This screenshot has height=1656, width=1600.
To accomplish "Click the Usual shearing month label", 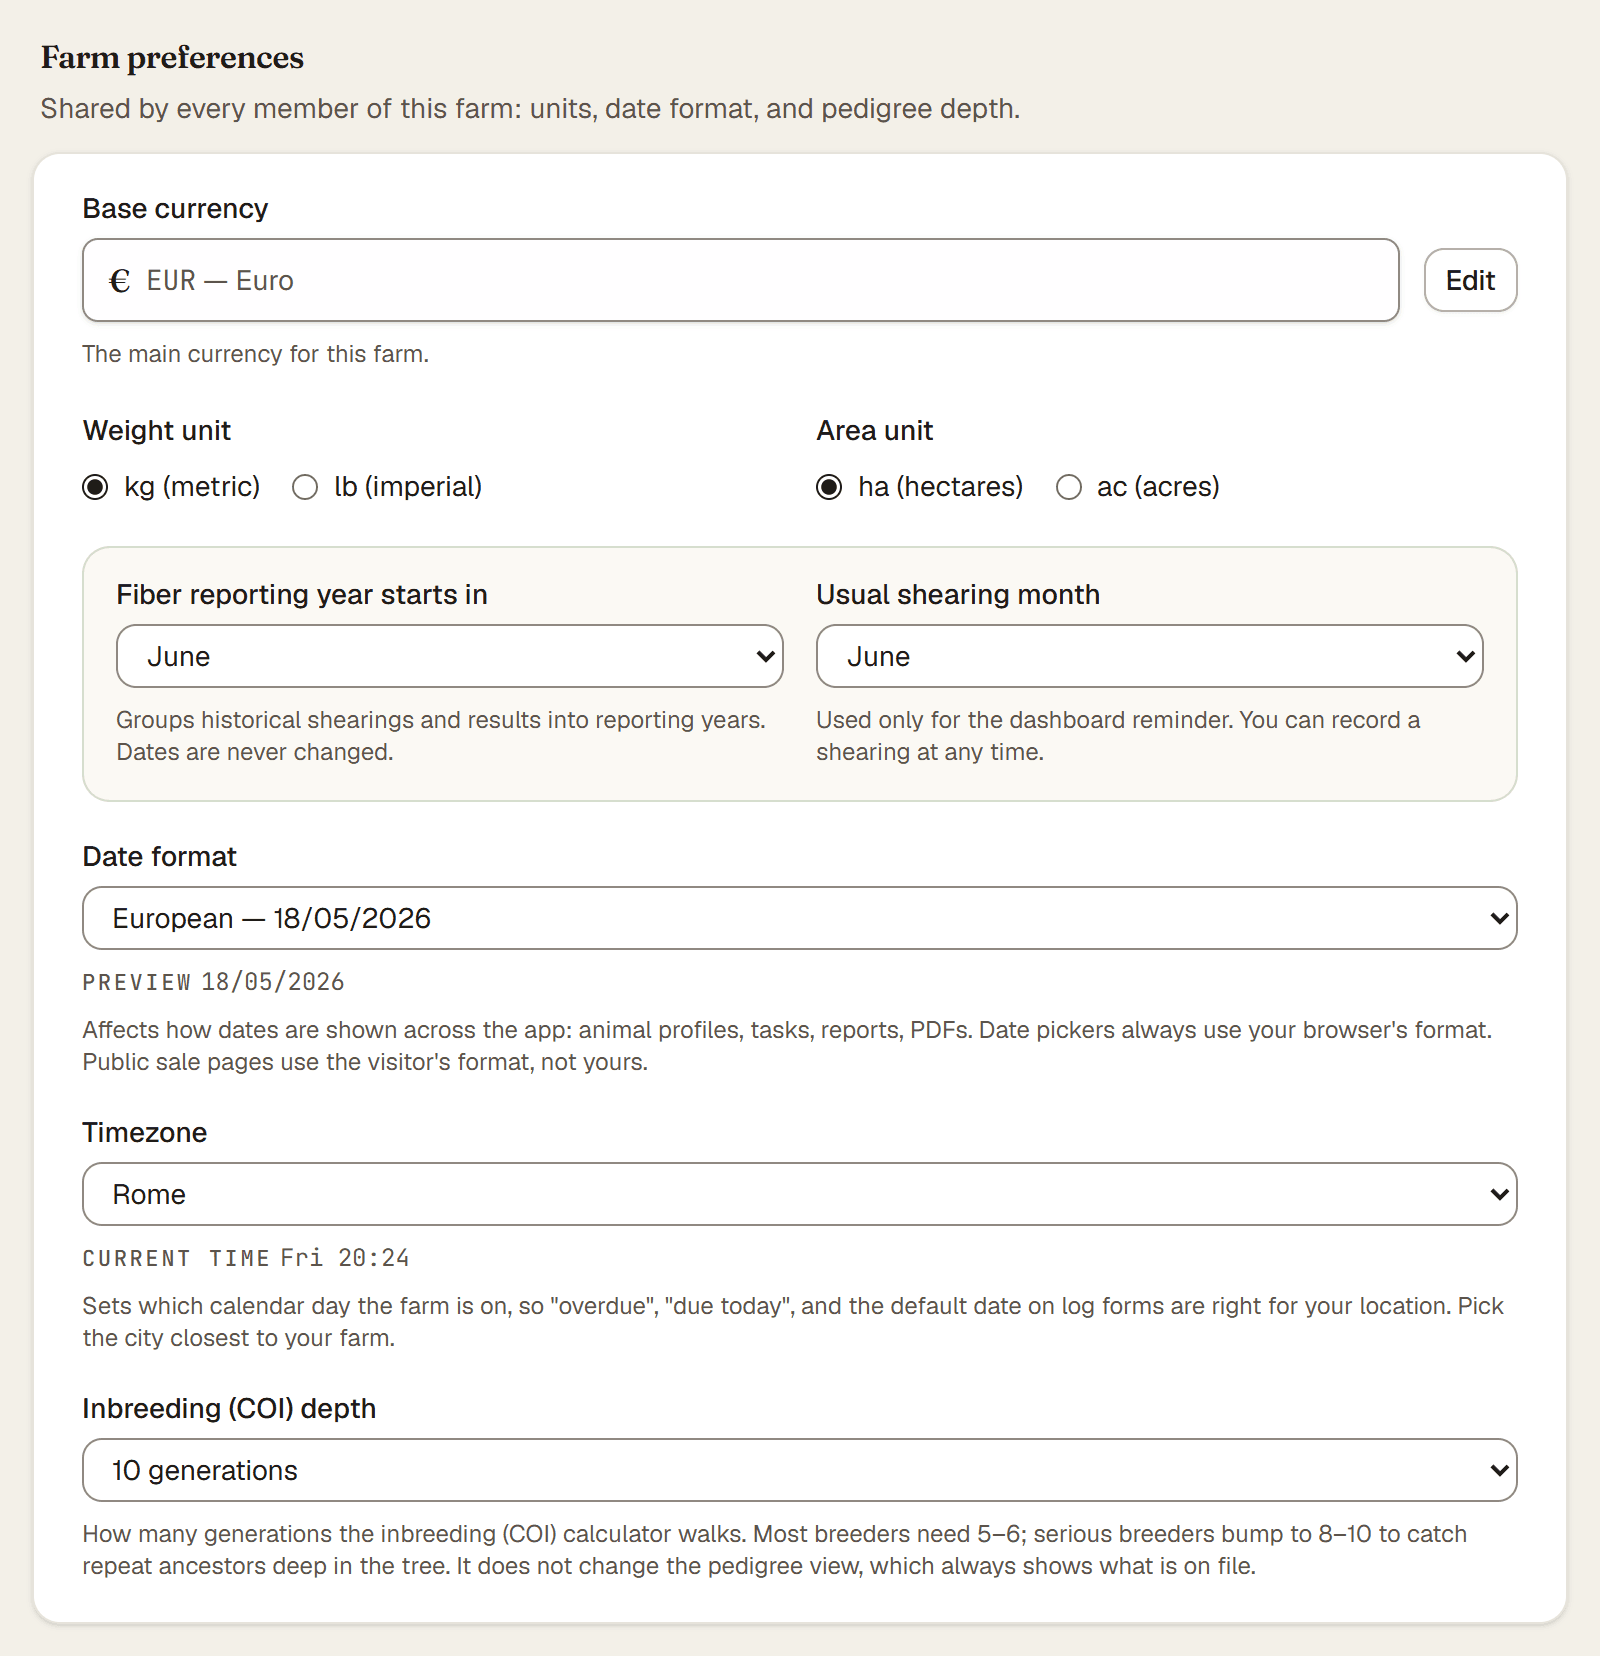I will [x=958, y=594].
